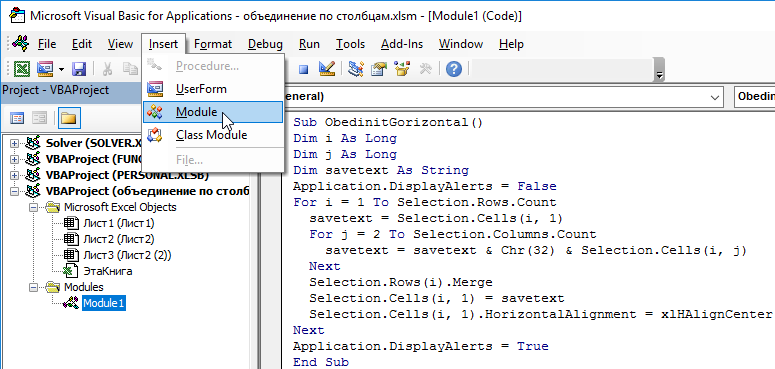Choose UserForm from the Insert menu
Image resolution: width=775 pixels, height=369 pixels.
[x=213, y=89]
